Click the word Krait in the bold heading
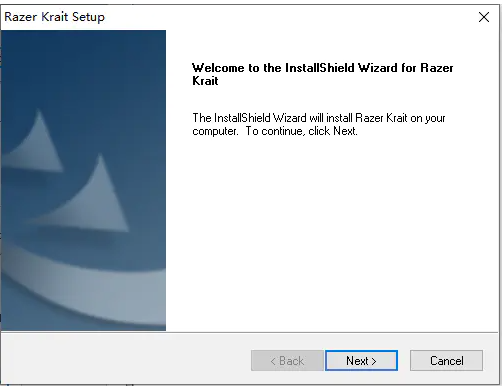This screenshot has height=386, width=504. tap(205, 81)
